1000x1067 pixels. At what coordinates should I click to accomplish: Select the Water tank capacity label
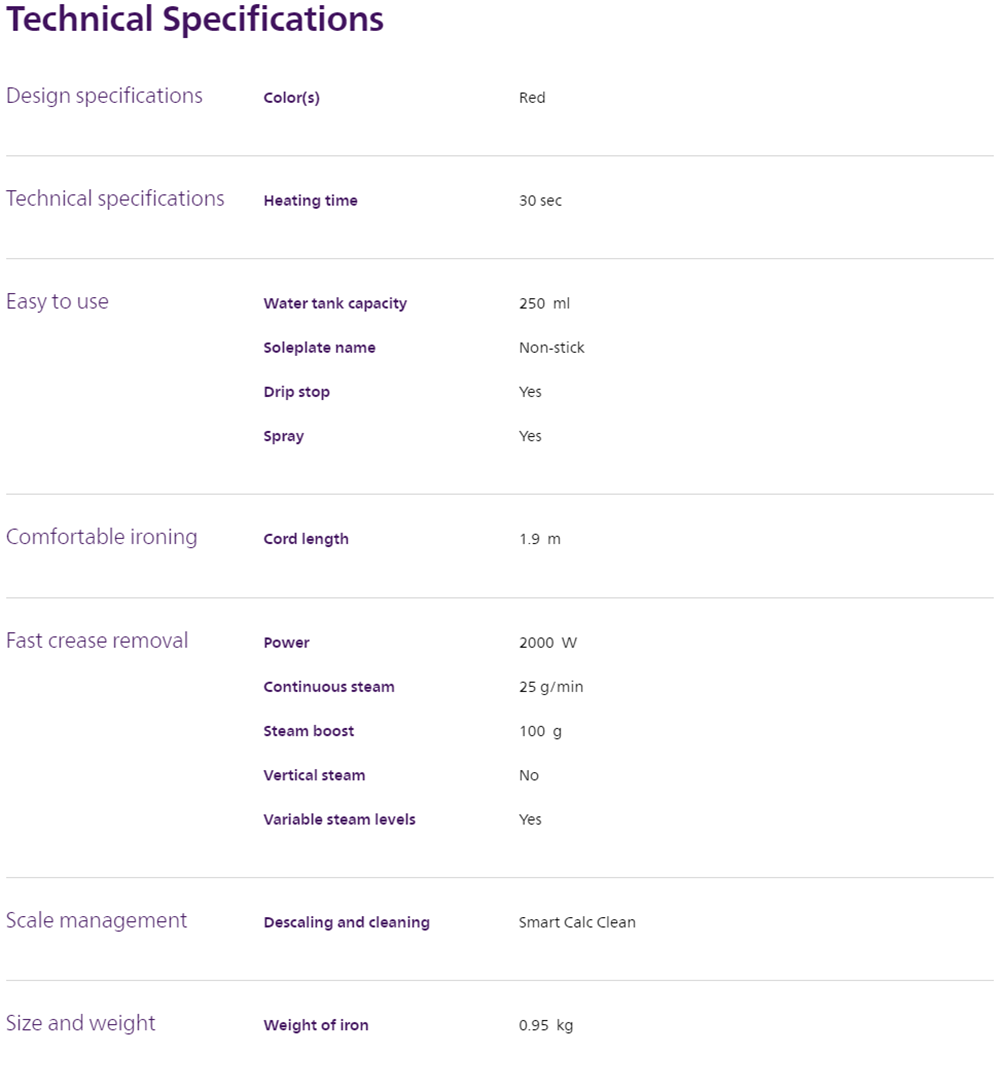(335, 304)
